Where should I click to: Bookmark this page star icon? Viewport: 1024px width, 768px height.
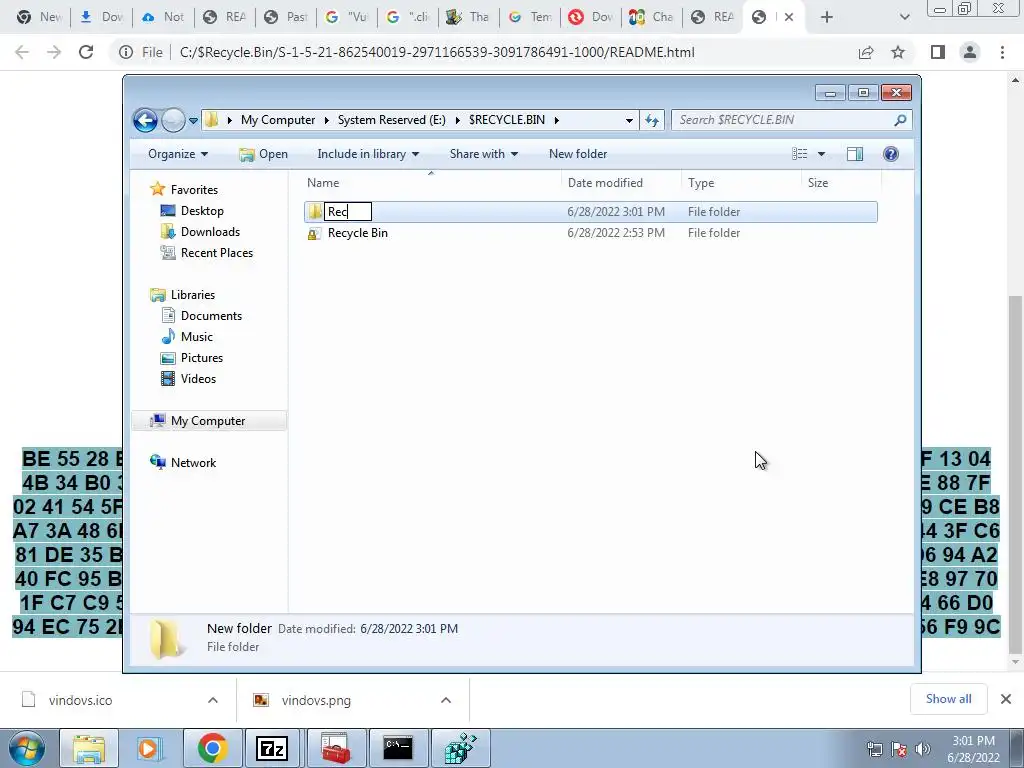[x=898, y=52]
